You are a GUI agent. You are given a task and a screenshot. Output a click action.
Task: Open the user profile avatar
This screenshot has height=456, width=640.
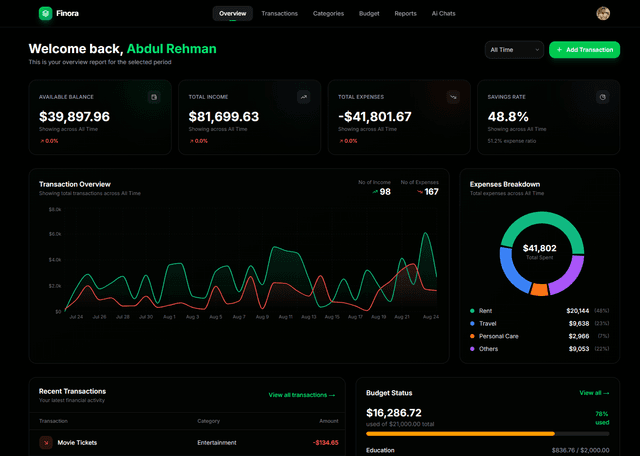603,13
